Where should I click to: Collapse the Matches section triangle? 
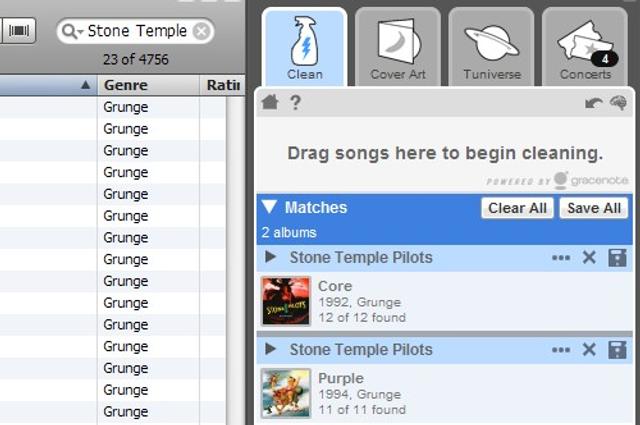point(270,207)
